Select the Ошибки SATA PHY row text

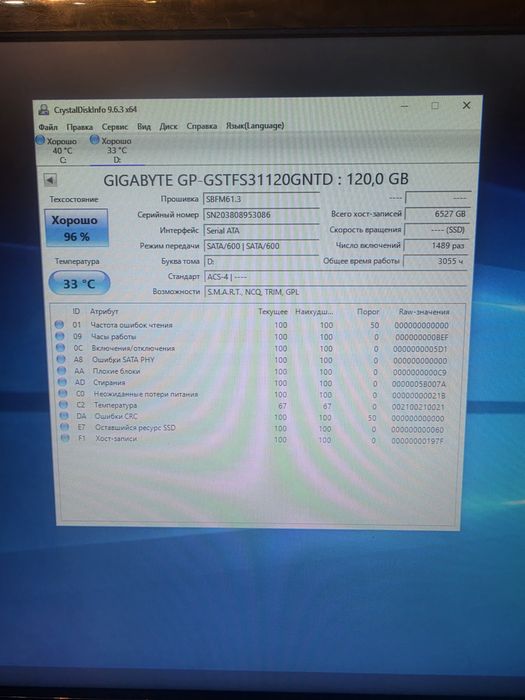click(123, 359)
